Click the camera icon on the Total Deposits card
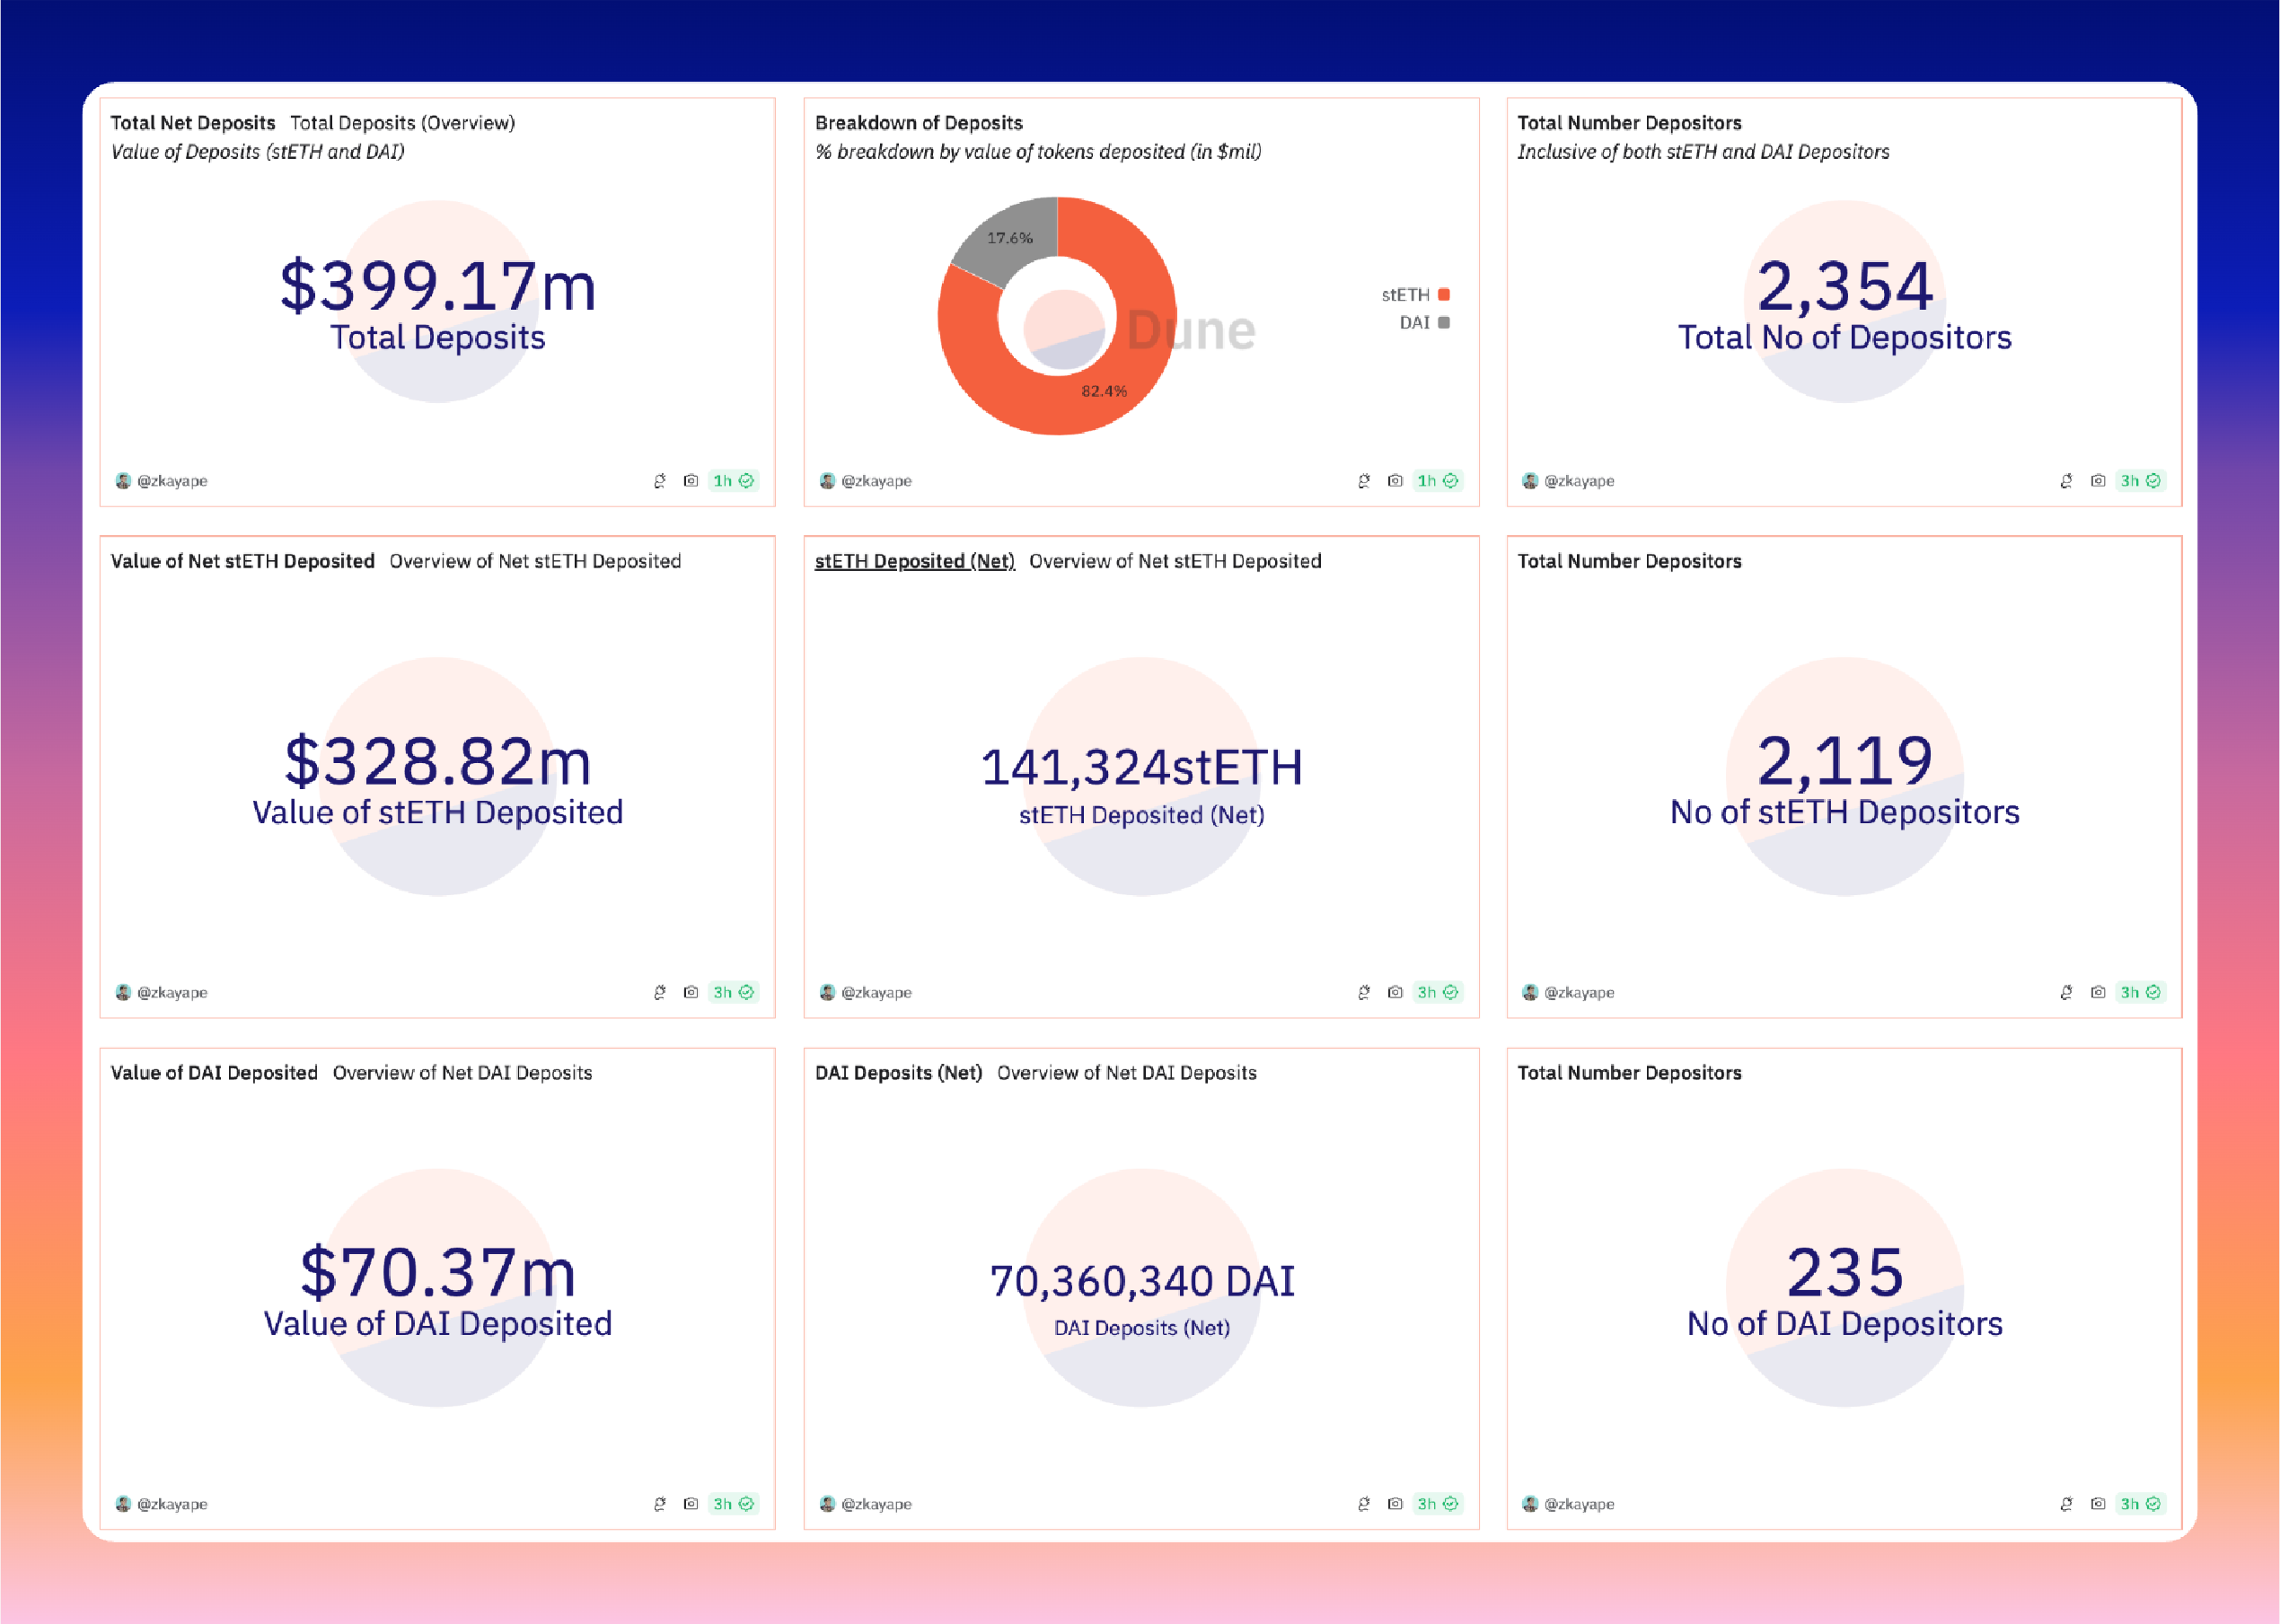This screenshot has height=1624, width=2280. point(691,481)
